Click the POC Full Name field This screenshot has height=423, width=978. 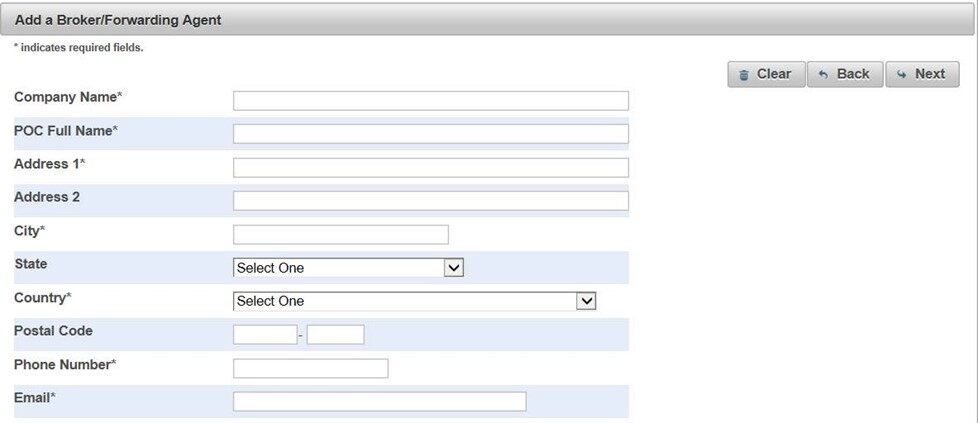pos(430,134)
